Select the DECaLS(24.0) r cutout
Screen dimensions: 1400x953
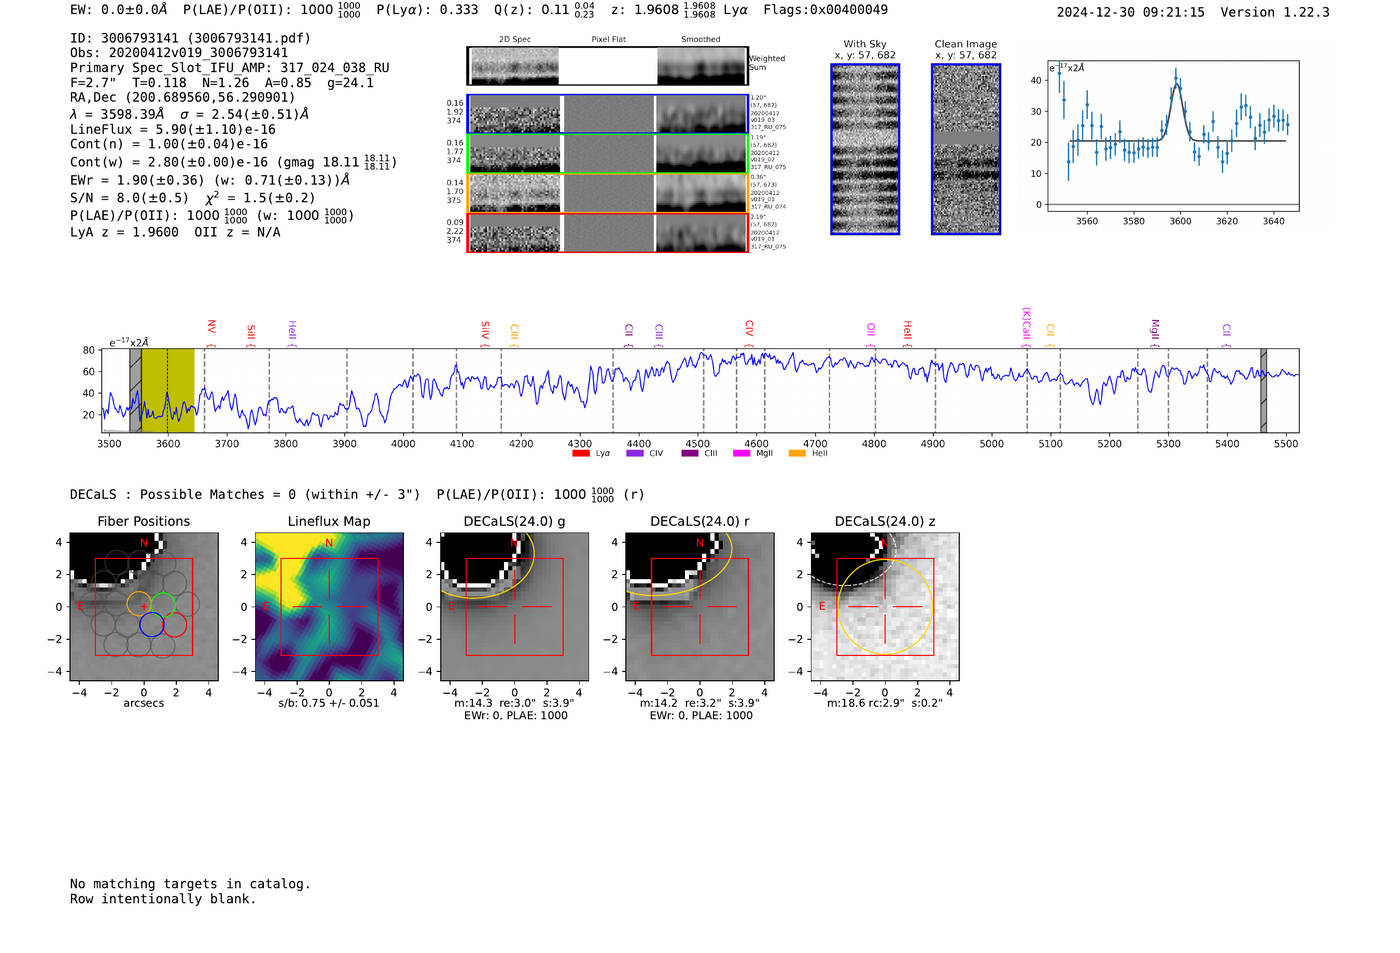(x=699, y=606)
